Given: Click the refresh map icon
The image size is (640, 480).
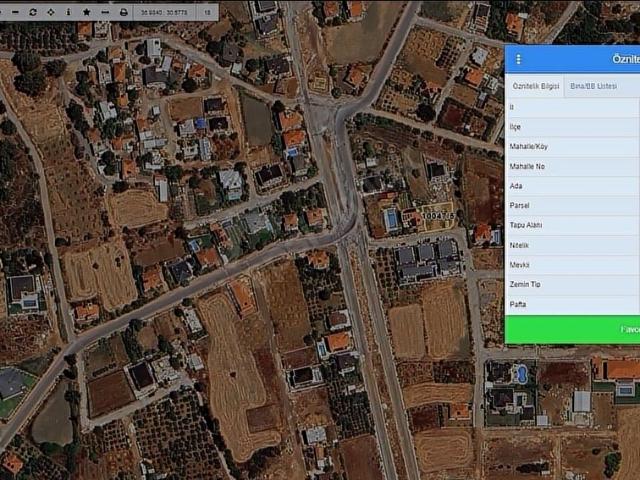Looking at the screenshot, I should pos(32,12).
